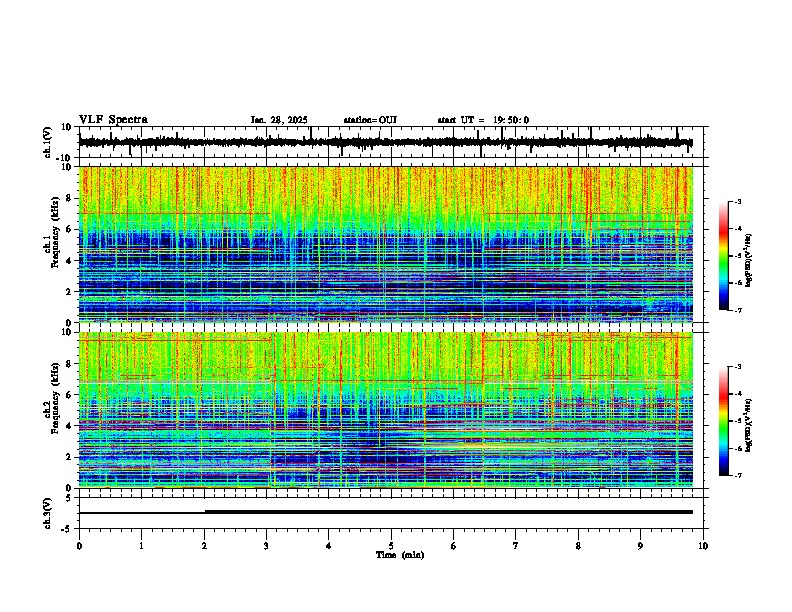Click the "6" tick on ch.1 frequency axis
Viewport: 792px width, 612px height.
click(x=69, y=229)
